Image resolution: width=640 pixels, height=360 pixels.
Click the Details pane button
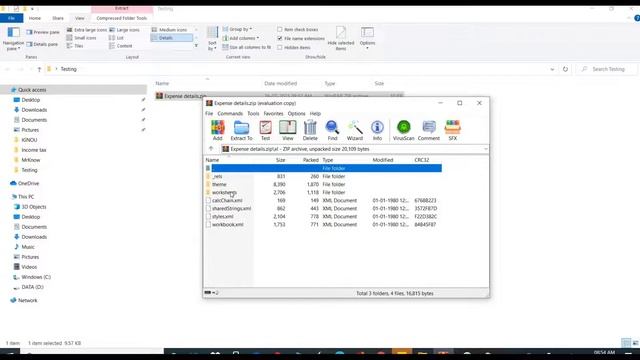point(42,44)
